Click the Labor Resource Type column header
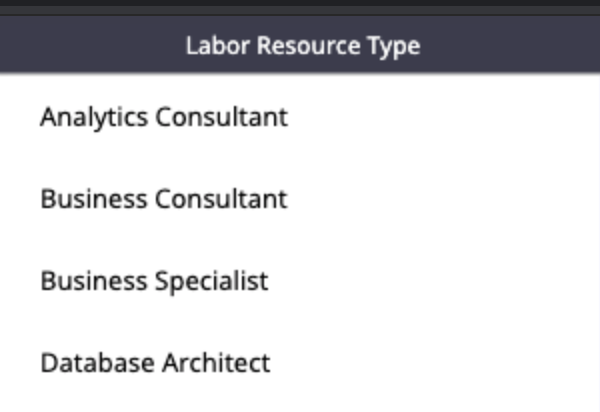Screen dimensions: 600x412 [302, 46]
